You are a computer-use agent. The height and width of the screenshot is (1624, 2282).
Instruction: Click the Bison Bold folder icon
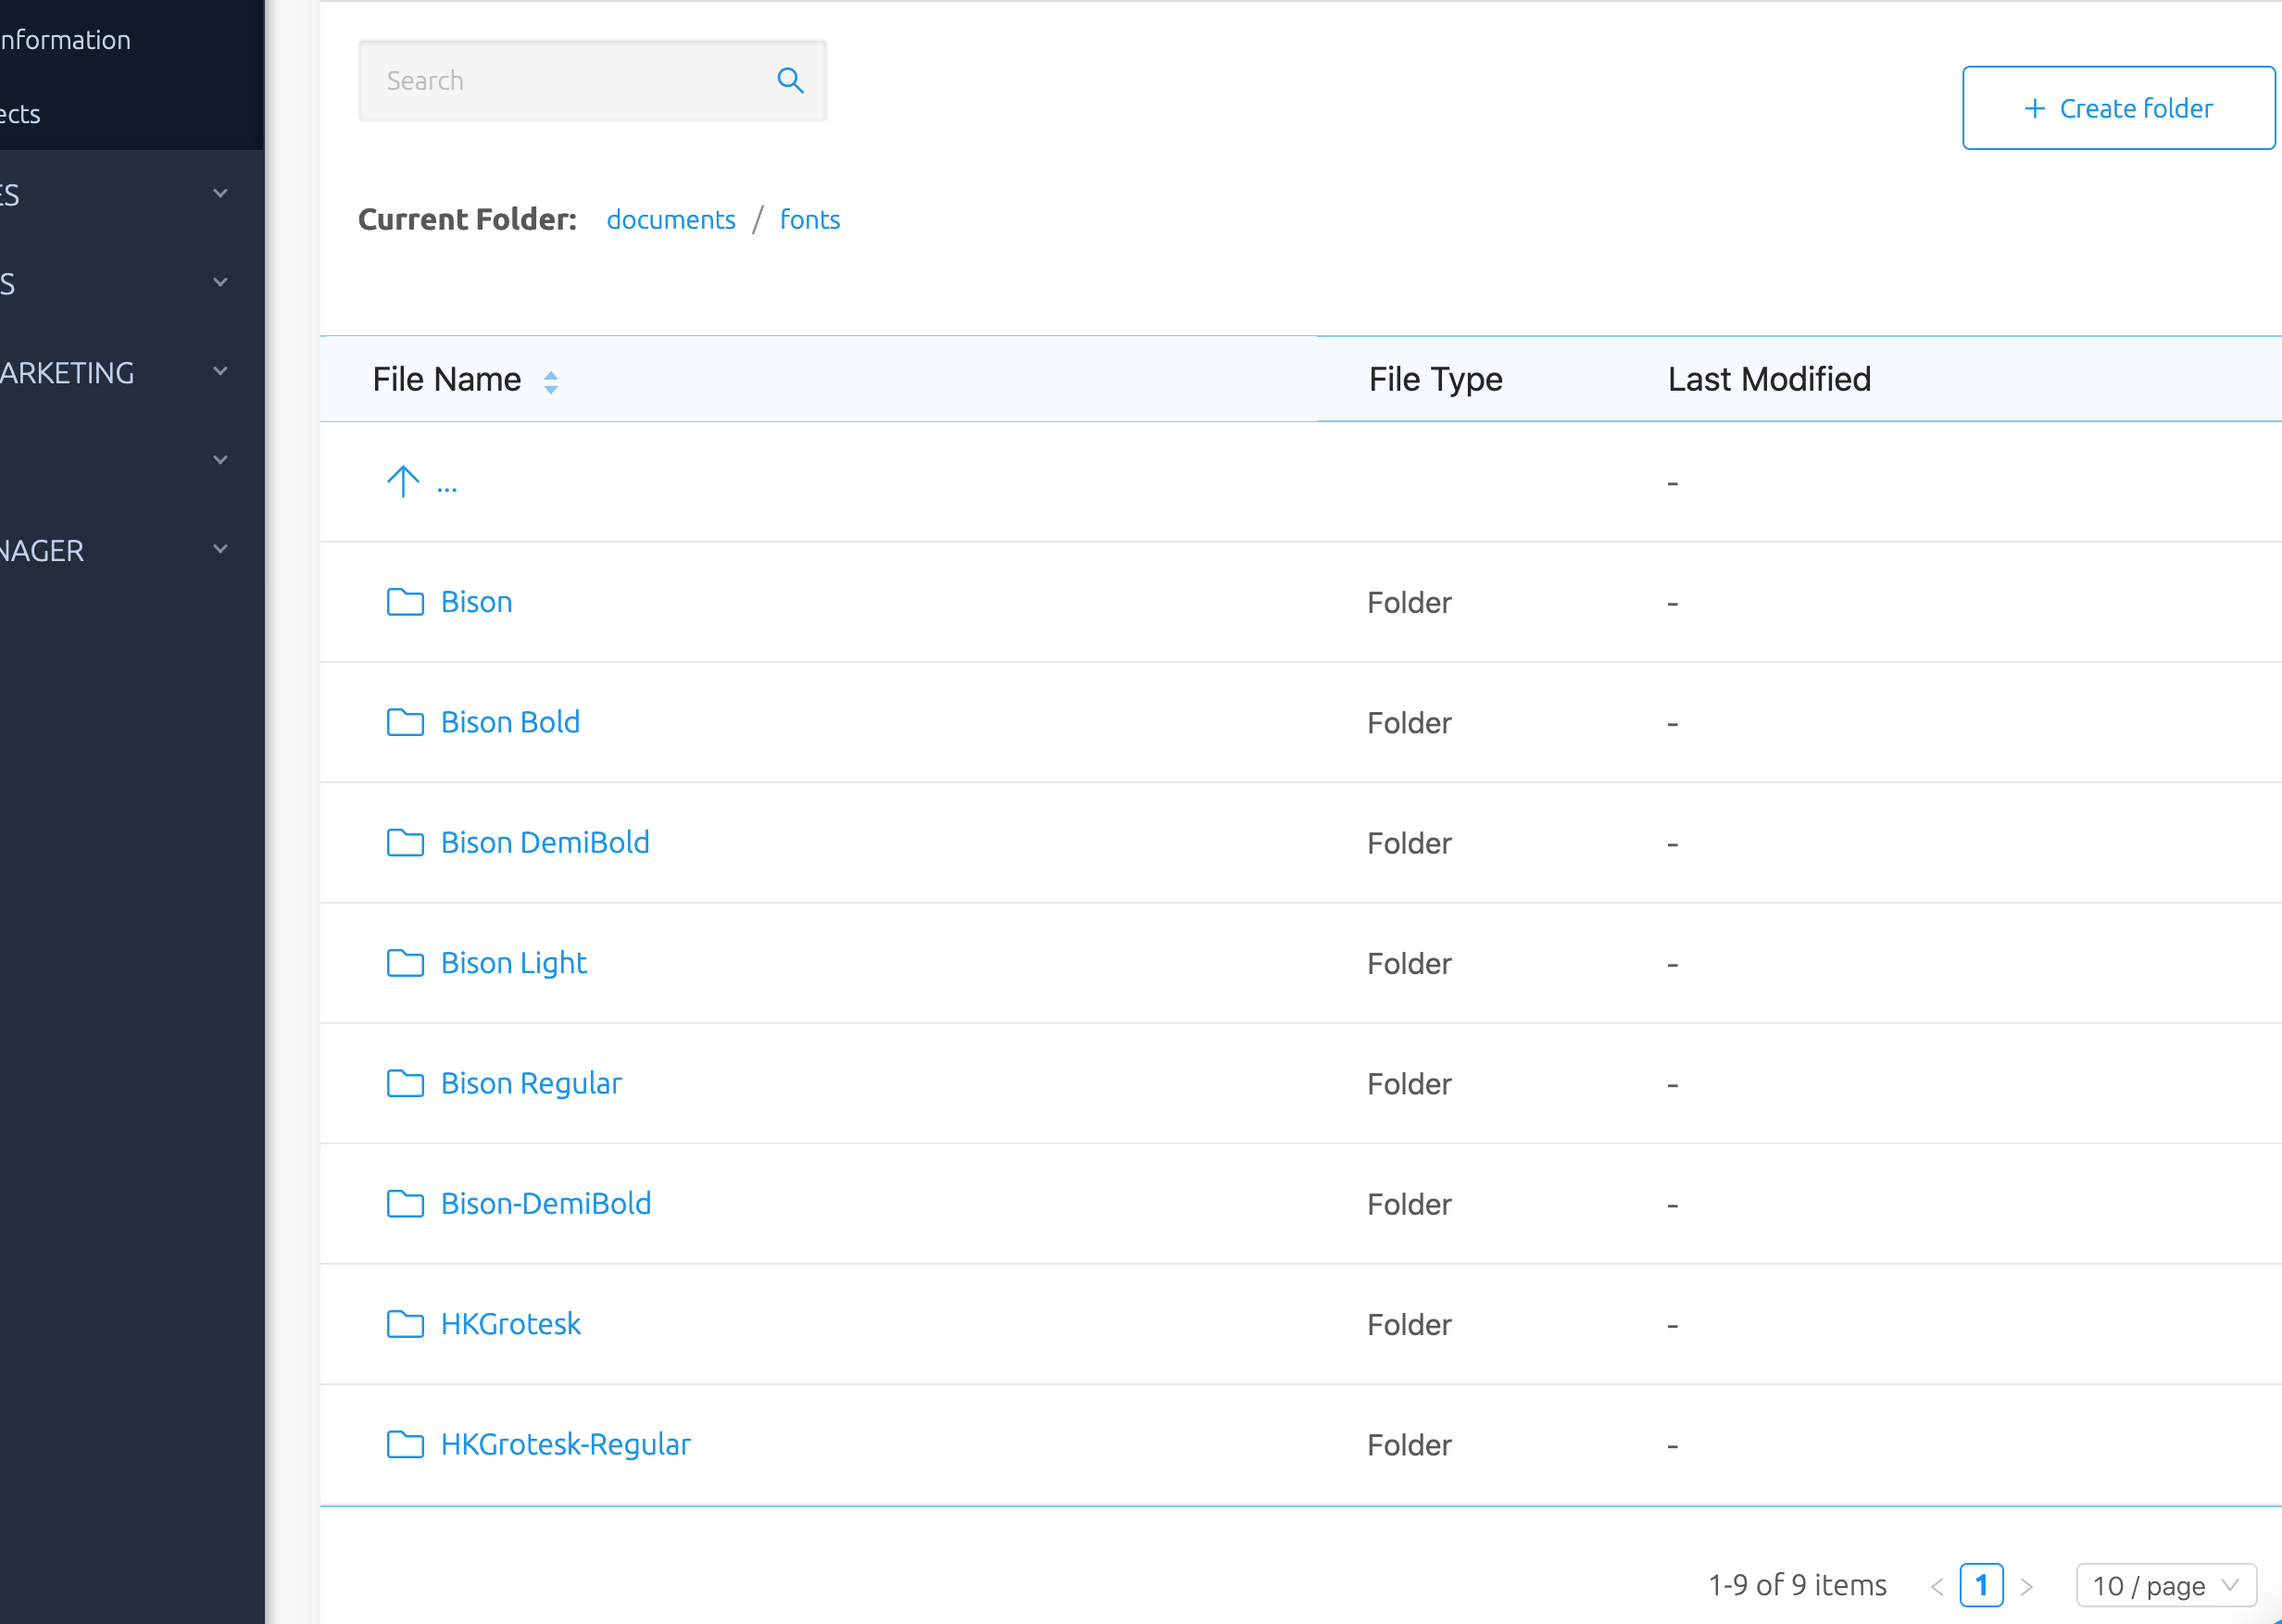[x=405, y=722]
